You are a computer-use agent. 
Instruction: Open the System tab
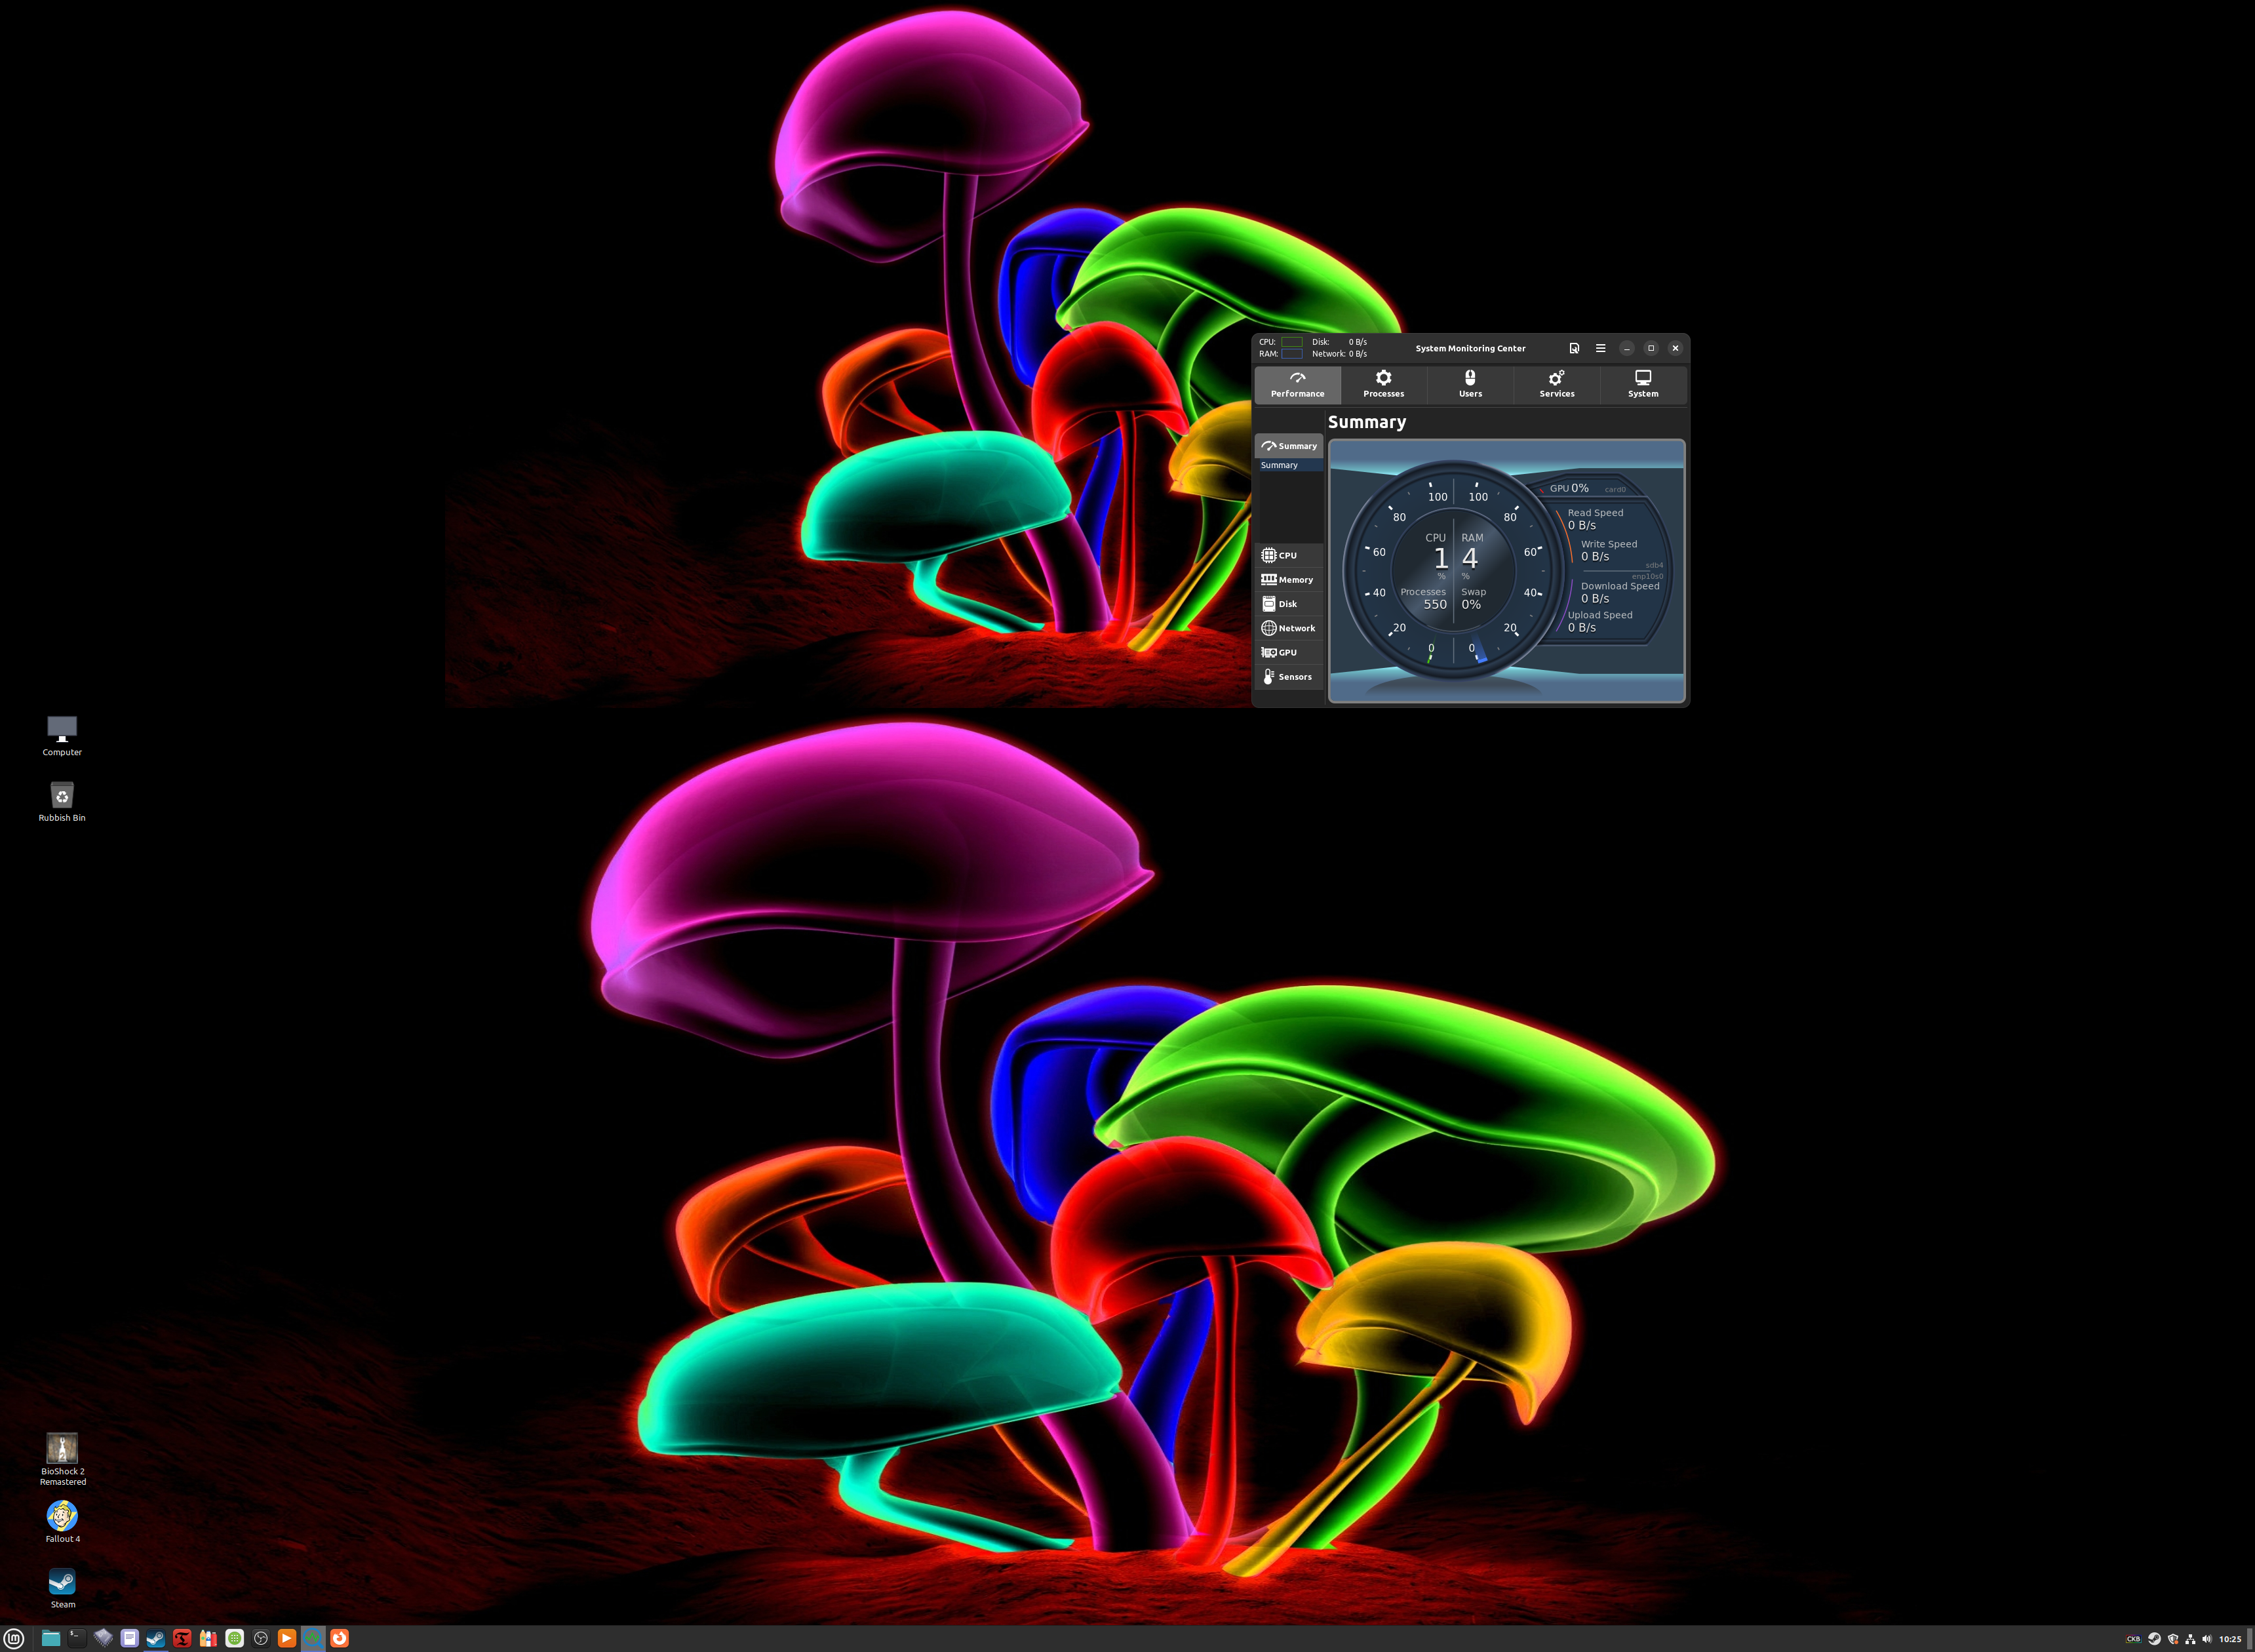point(1643,384)
